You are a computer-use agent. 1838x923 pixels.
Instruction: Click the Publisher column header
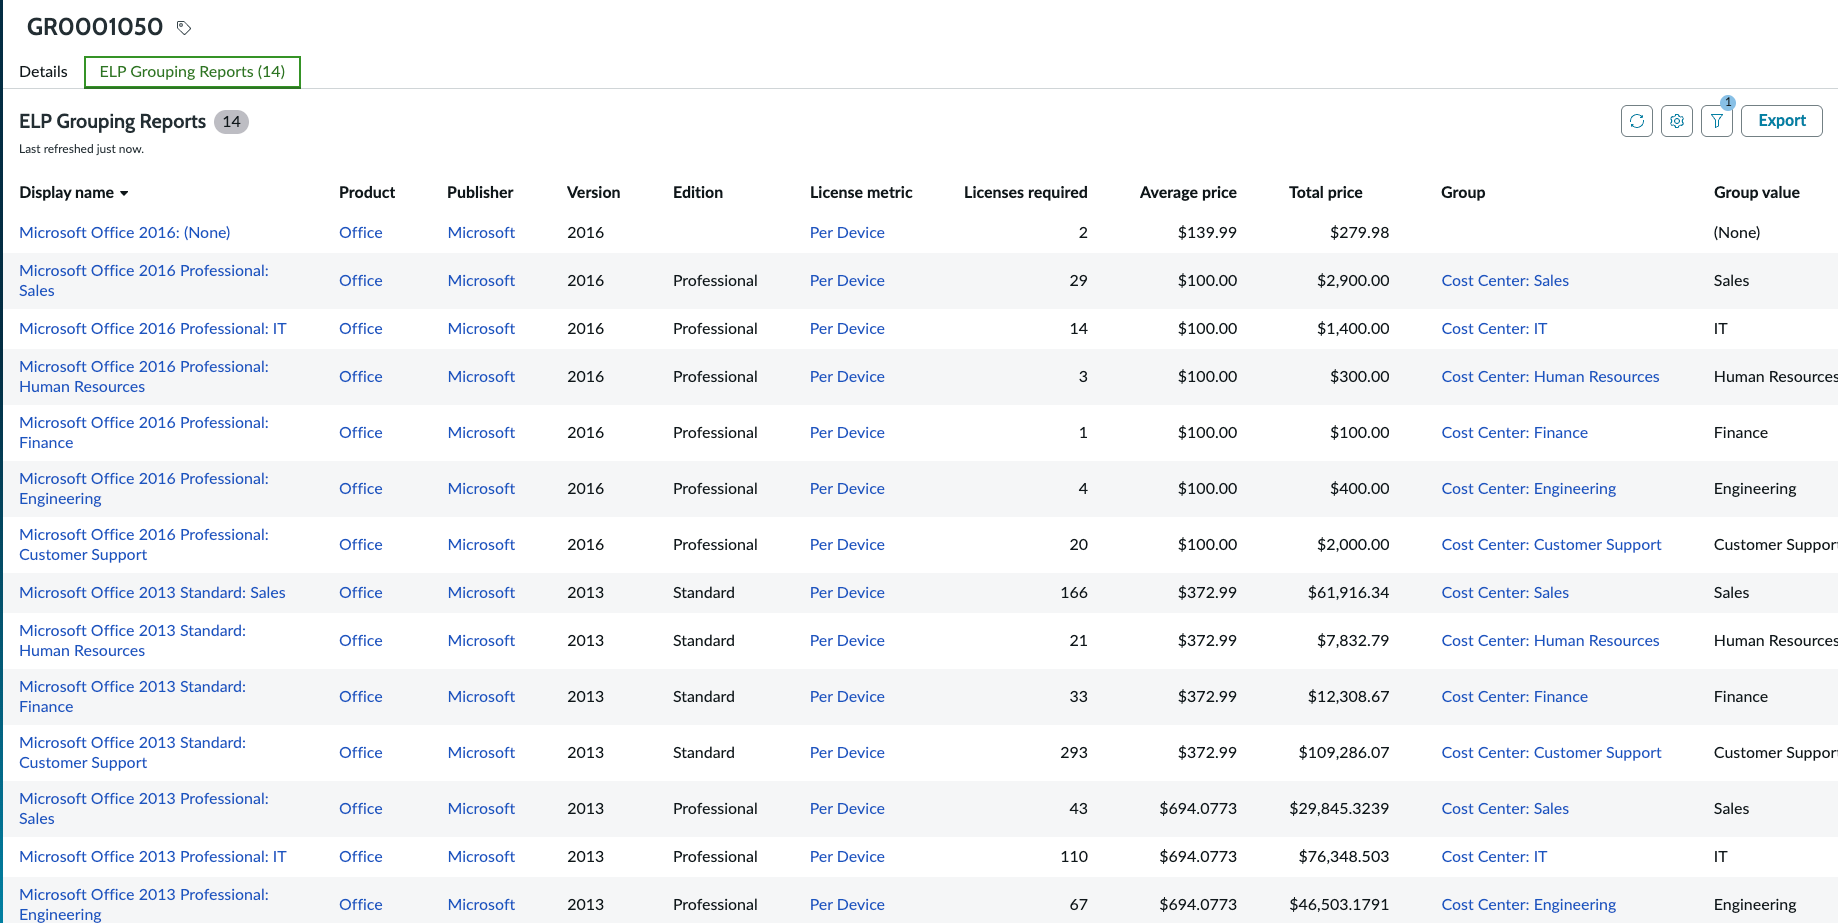480,192
